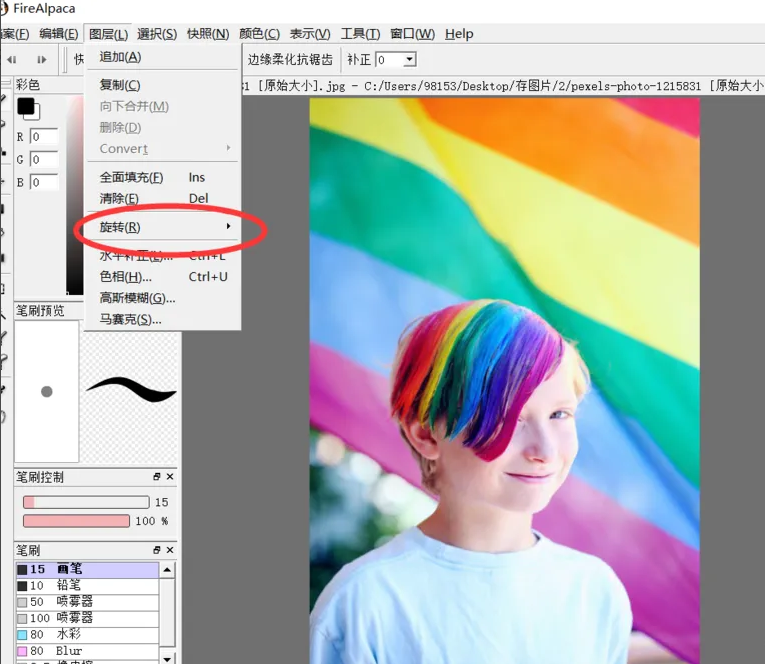The width and height of the screenshot is (765, 664).
Task: Select the 50 喷雾器 brush
Action: click(87, 602)
